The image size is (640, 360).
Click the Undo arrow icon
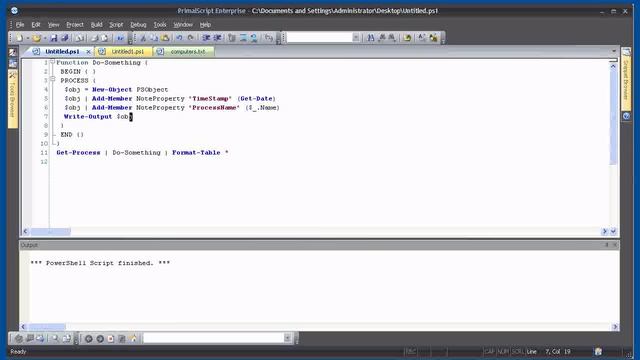click(179, 38)
